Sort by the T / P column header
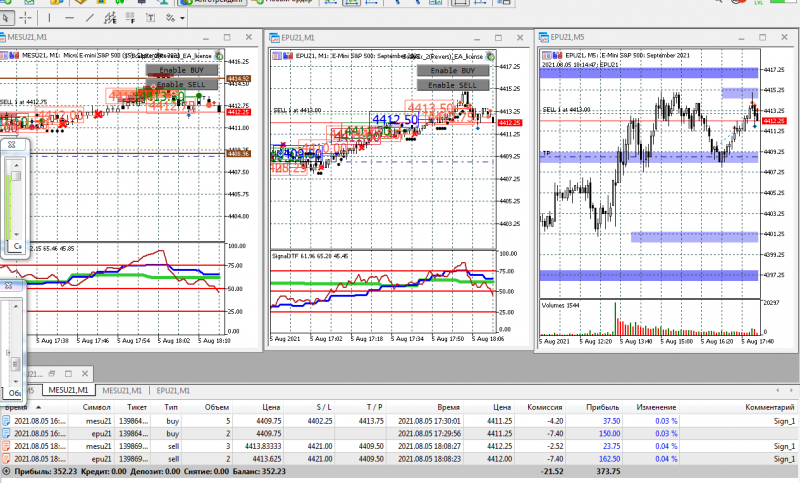The height and width of the screenshot is (483, 800). [361, 407]
